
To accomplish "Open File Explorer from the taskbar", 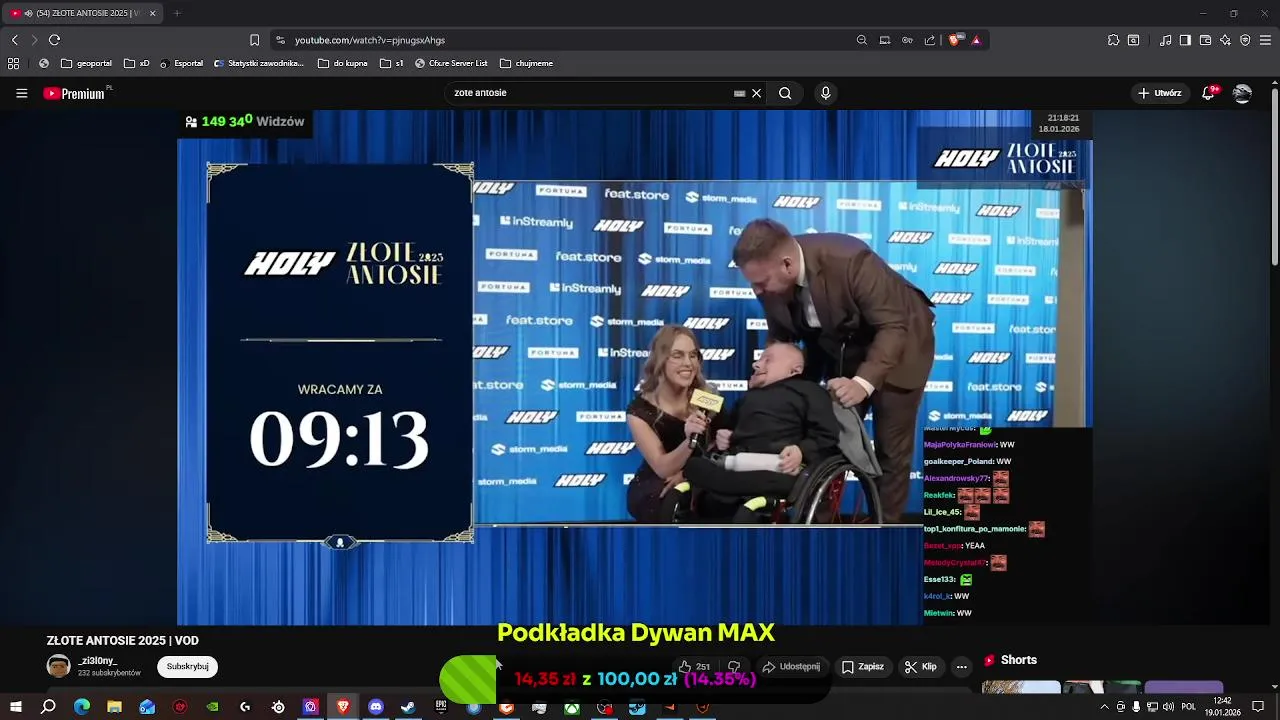I will (114, 707).
